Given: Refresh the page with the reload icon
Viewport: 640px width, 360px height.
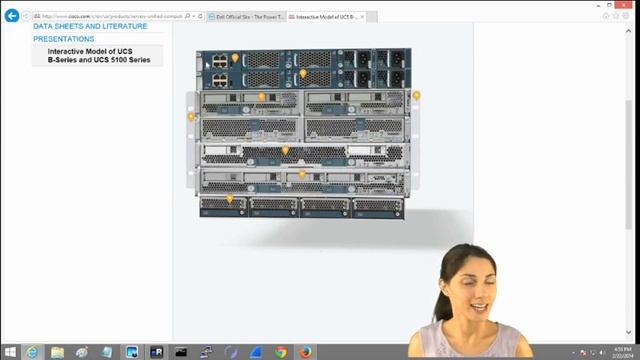Looking at the screenshot, I should pyautogui.click(x=200, y=16).
